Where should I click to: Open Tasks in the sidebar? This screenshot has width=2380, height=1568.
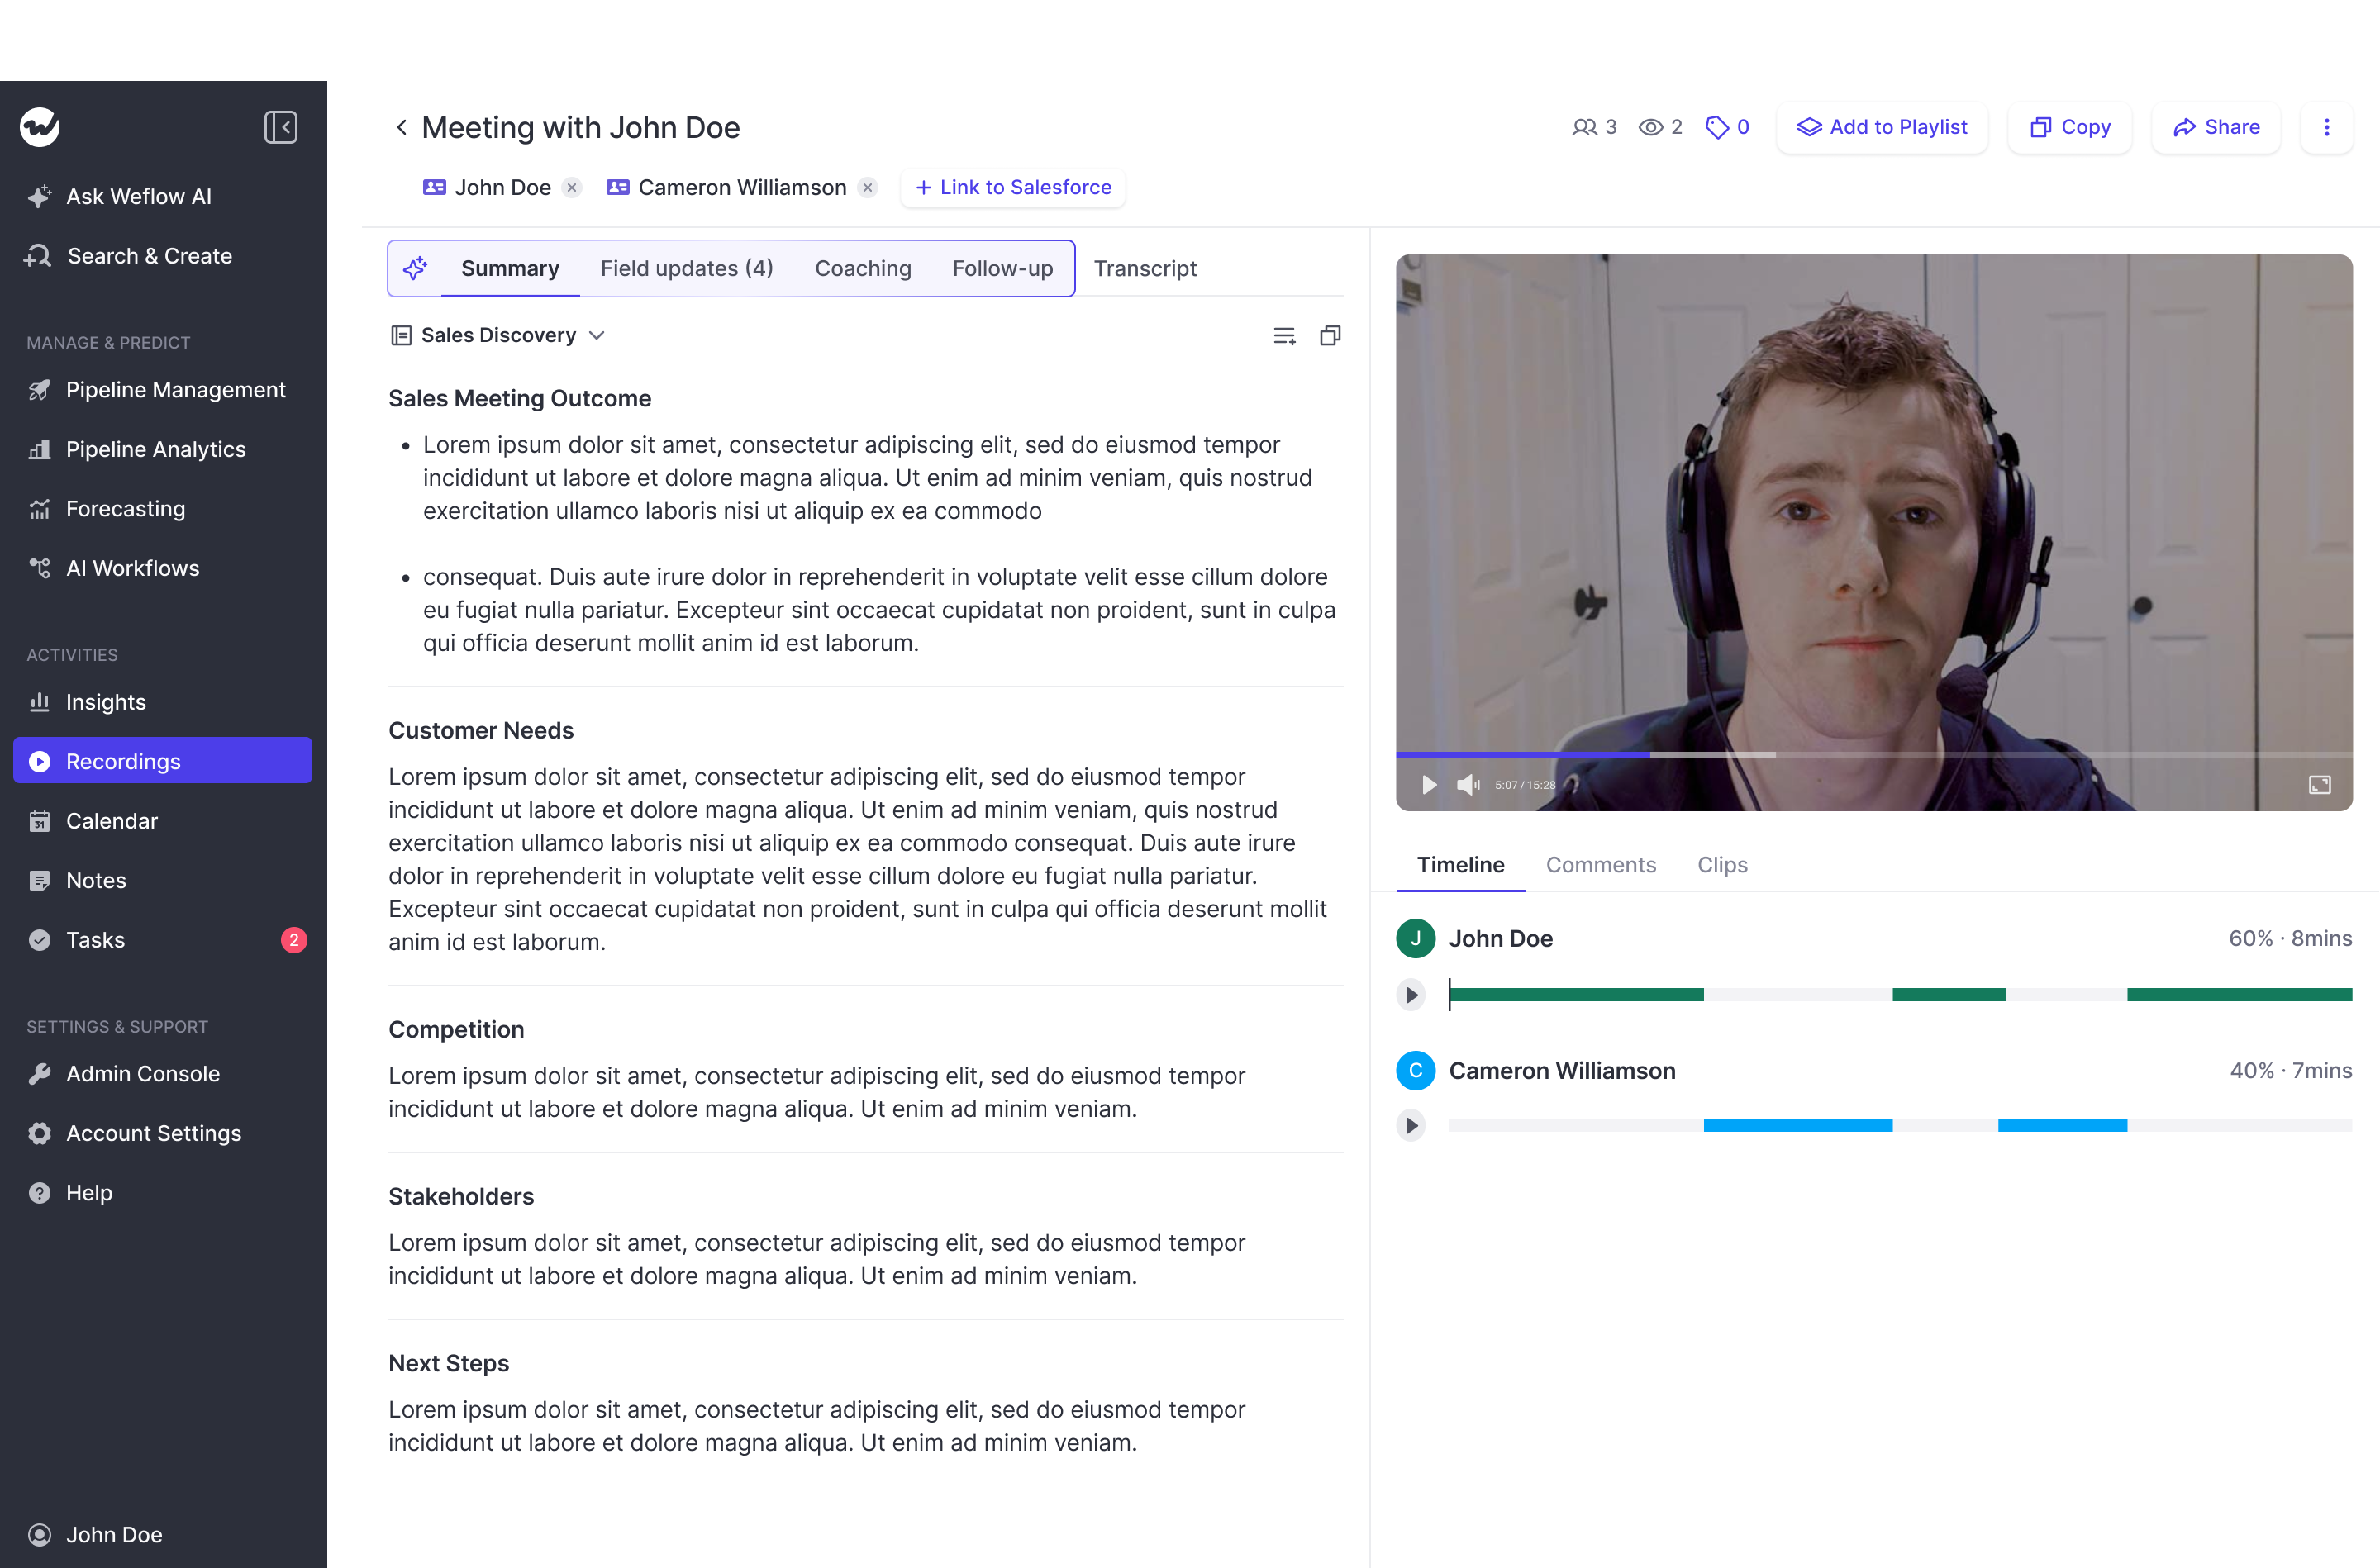(95, 940)
